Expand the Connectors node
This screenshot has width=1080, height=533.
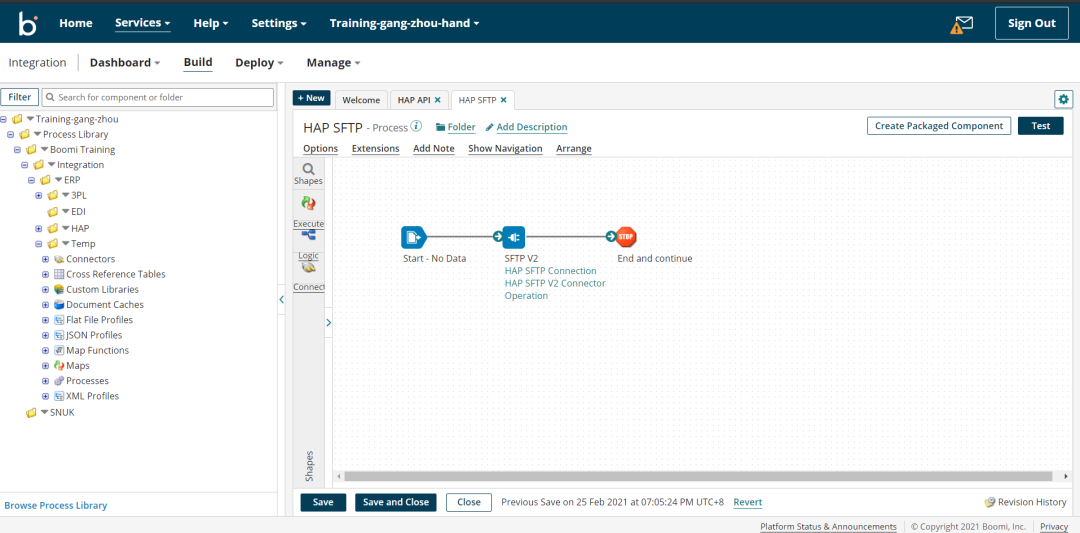click(45, 259)
